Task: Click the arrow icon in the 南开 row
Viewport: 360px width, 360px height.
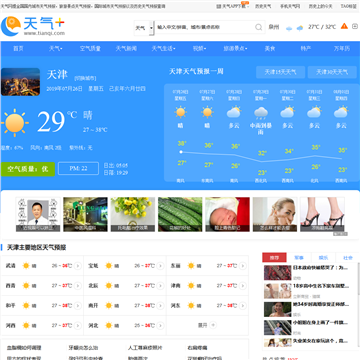Action: click(x=160, y=305)
